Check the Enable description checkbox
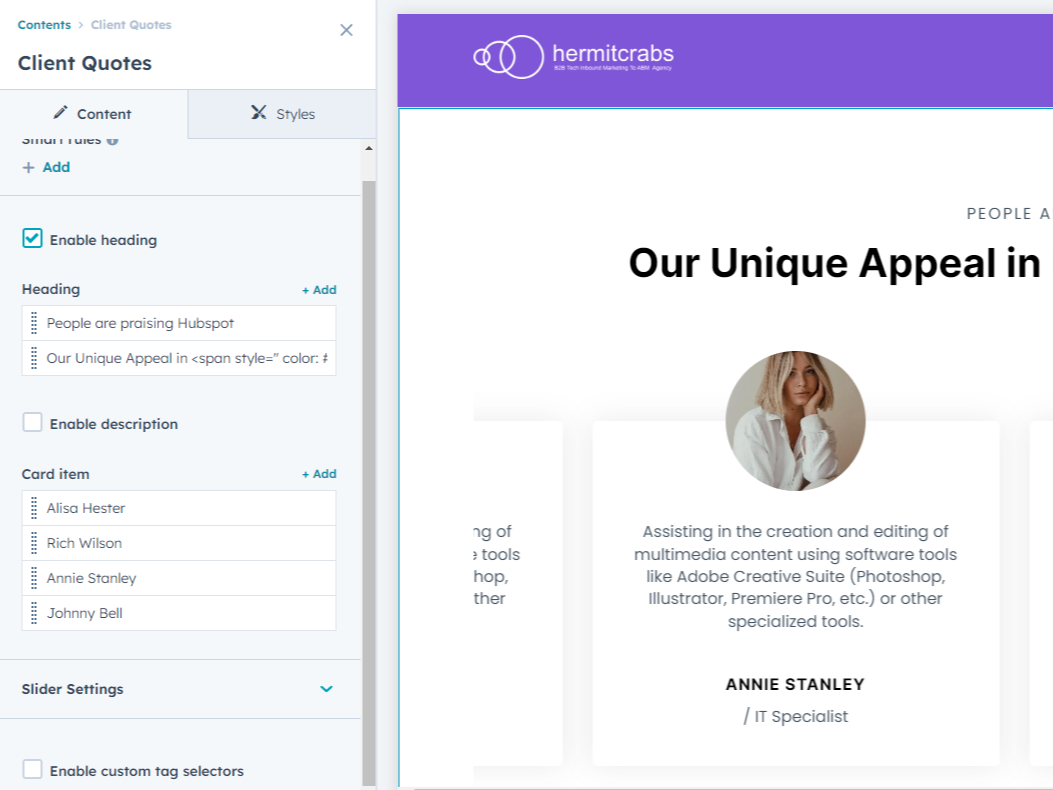 [33, 423]
